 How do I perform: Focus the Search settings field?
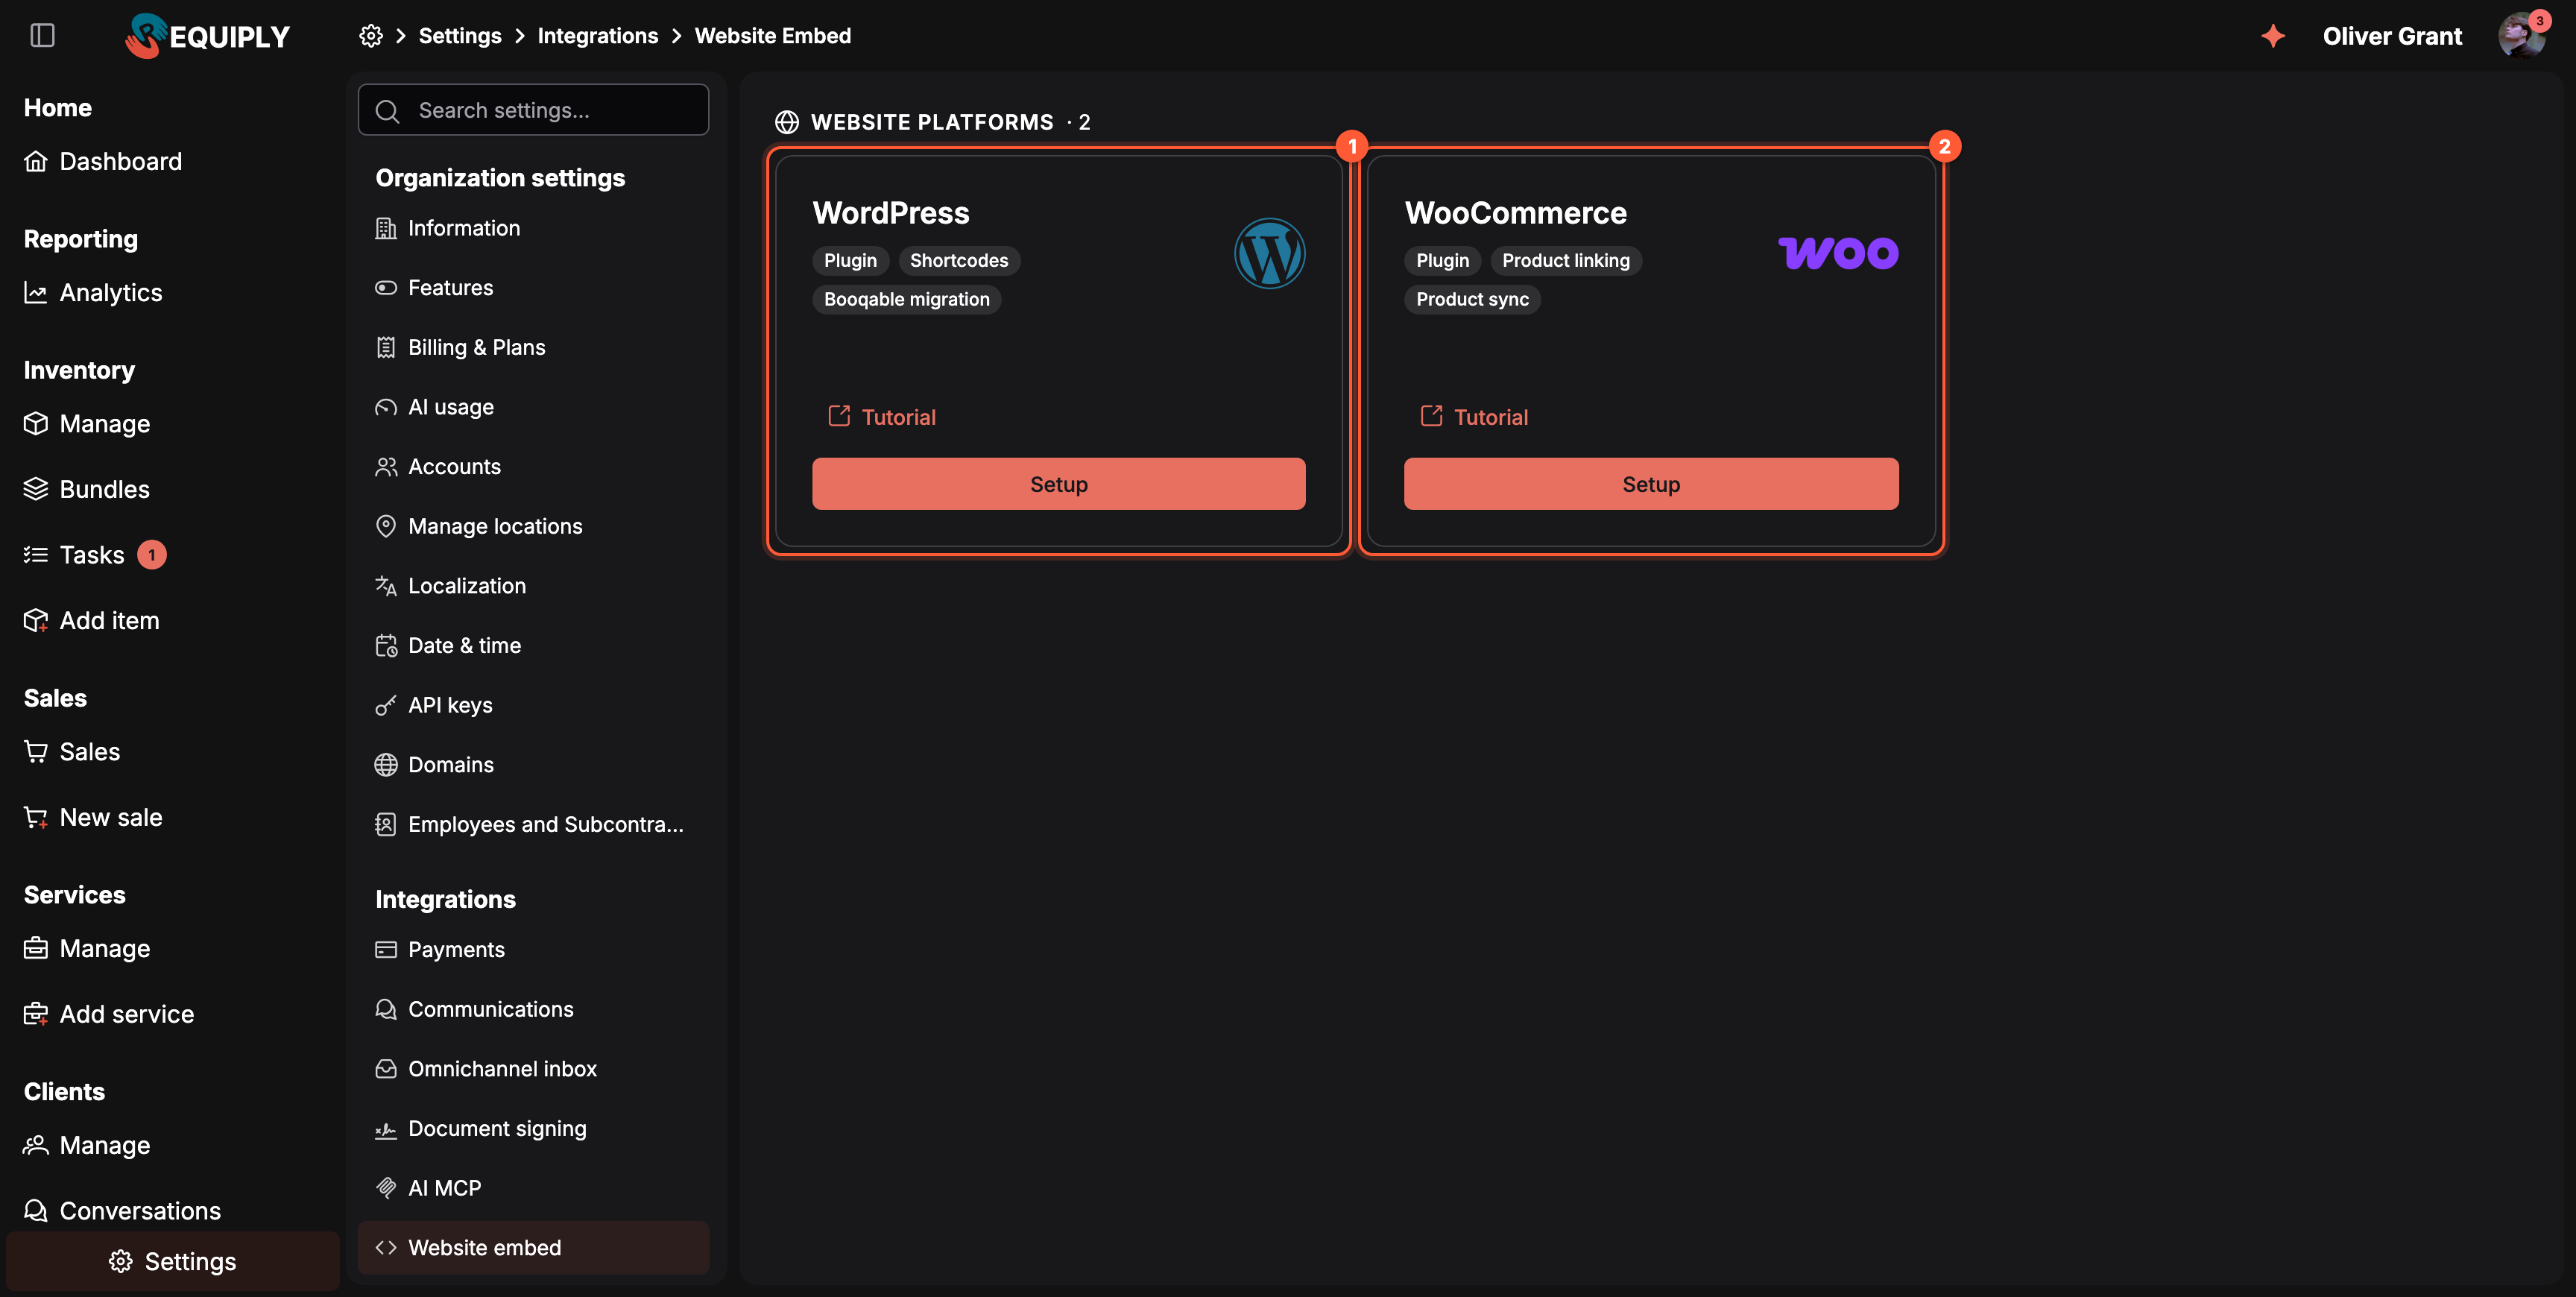(534, 110)
